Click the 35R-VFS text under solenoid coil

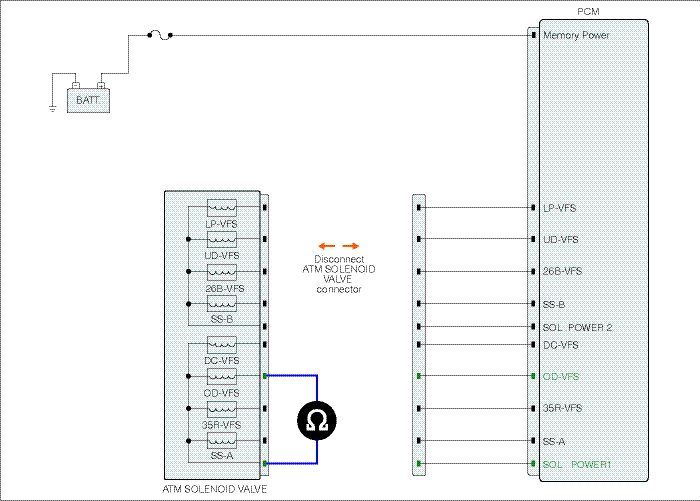click(221, 425)
